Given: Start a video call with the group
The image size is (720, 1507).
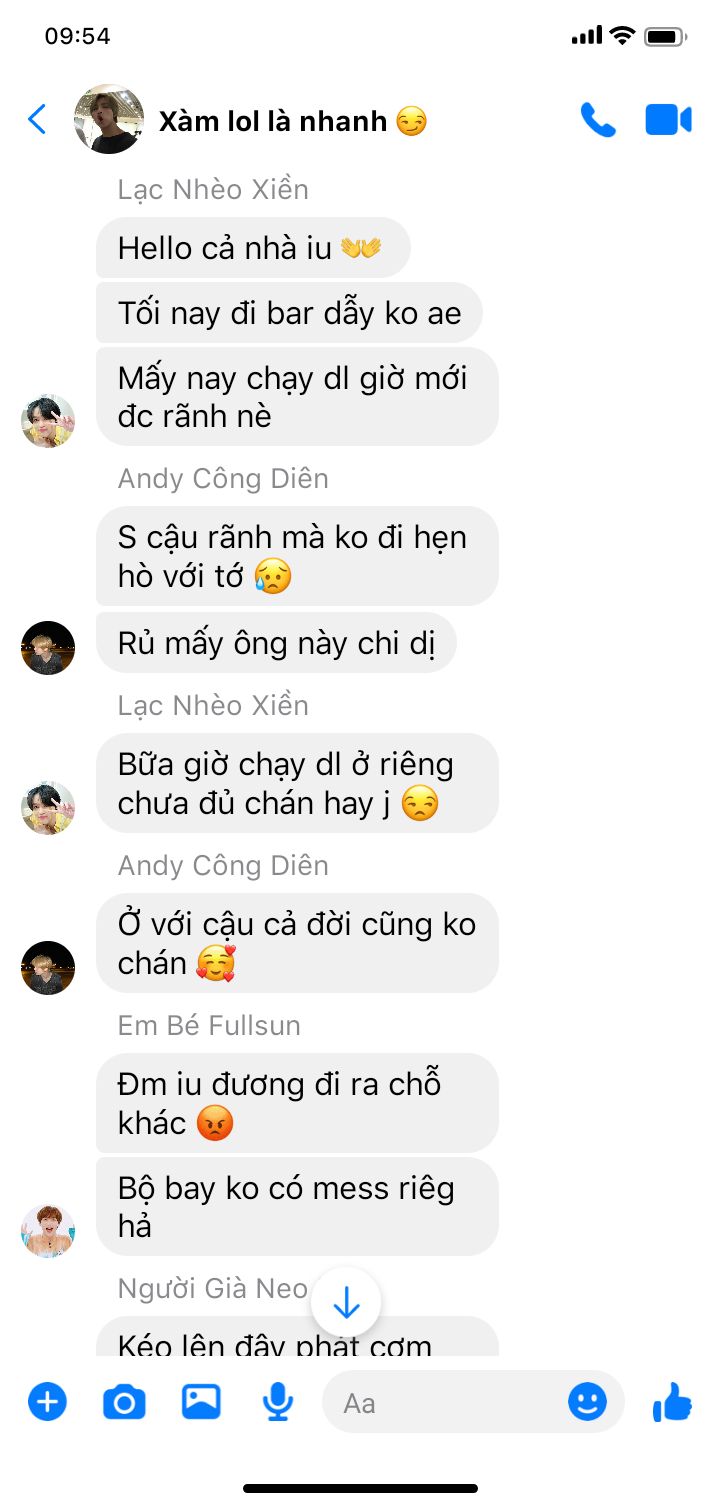Looking at the screenshot, I should tap(668, 120).
